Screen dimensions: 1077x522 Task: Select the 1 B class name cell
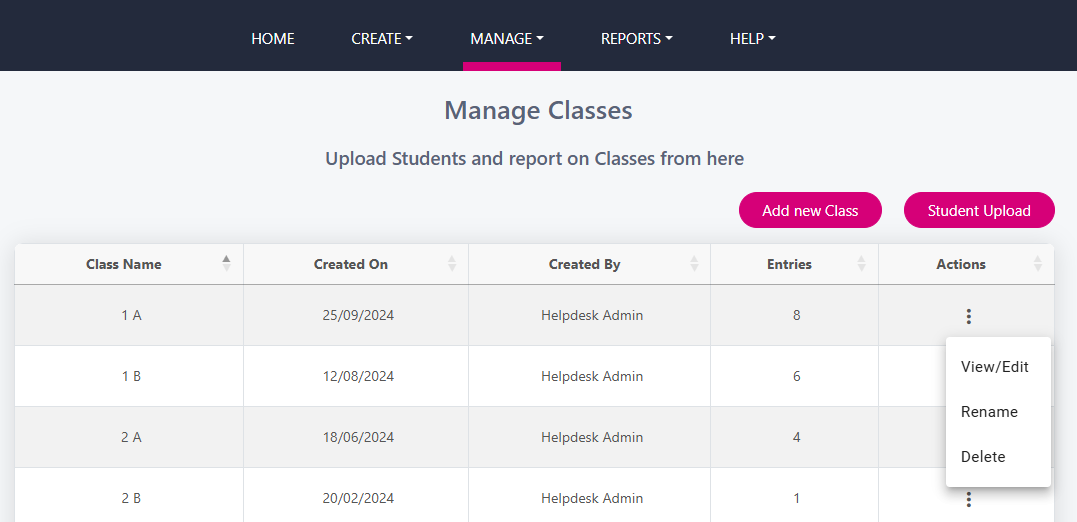click(x=129, y=376)
